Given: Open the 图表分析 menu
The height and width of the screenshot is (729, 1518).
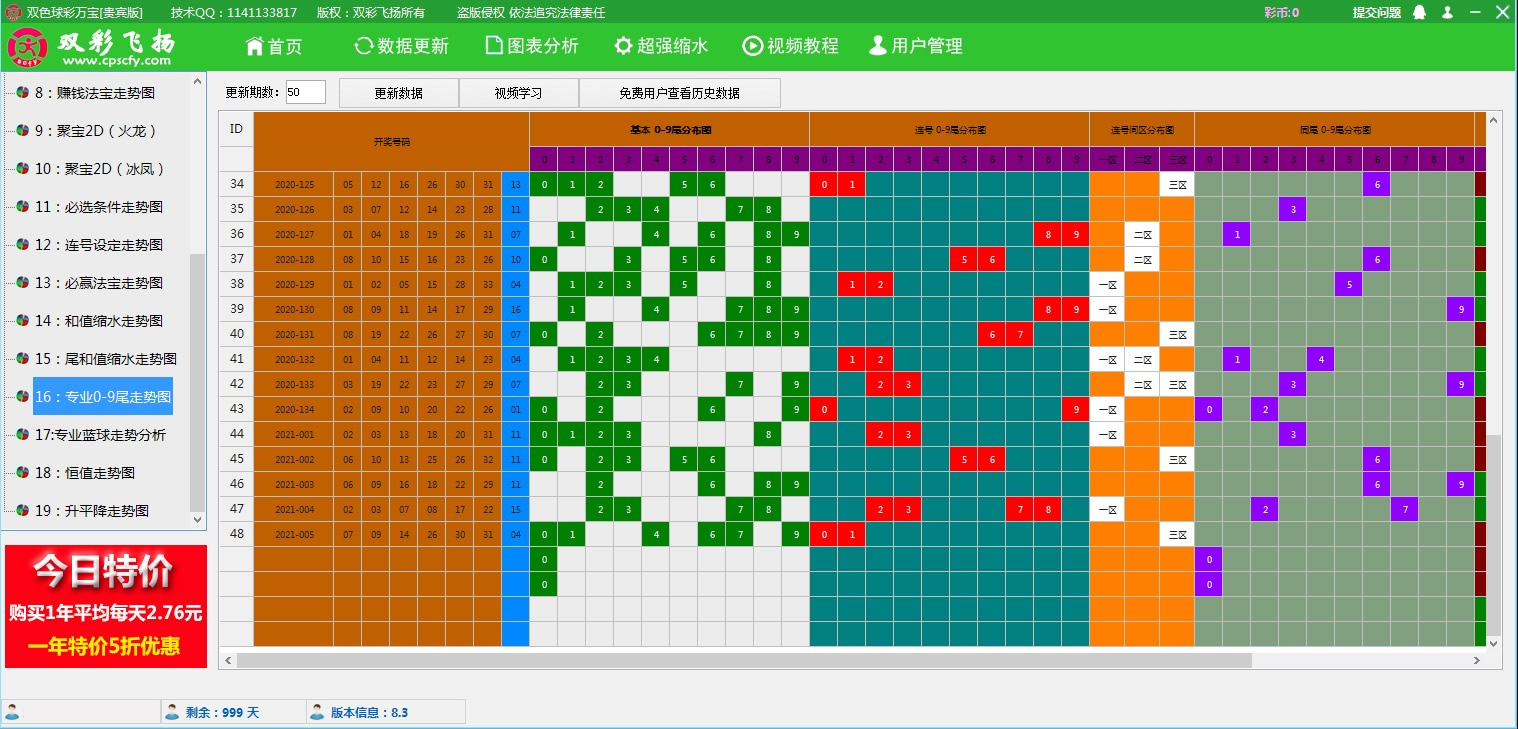Looking at the screenshot, I should (530, 46).
